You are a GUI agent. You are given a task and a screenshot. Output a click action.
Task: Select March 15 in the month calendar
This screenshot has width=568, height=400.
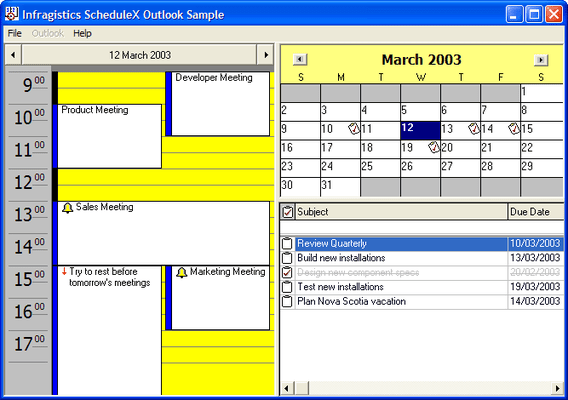point(542,130)
